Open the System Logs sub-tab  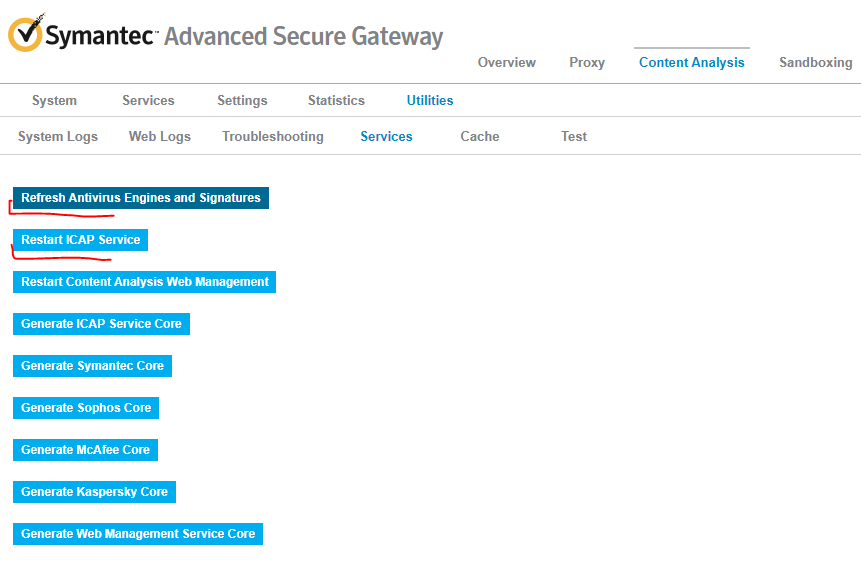(58, 136)
